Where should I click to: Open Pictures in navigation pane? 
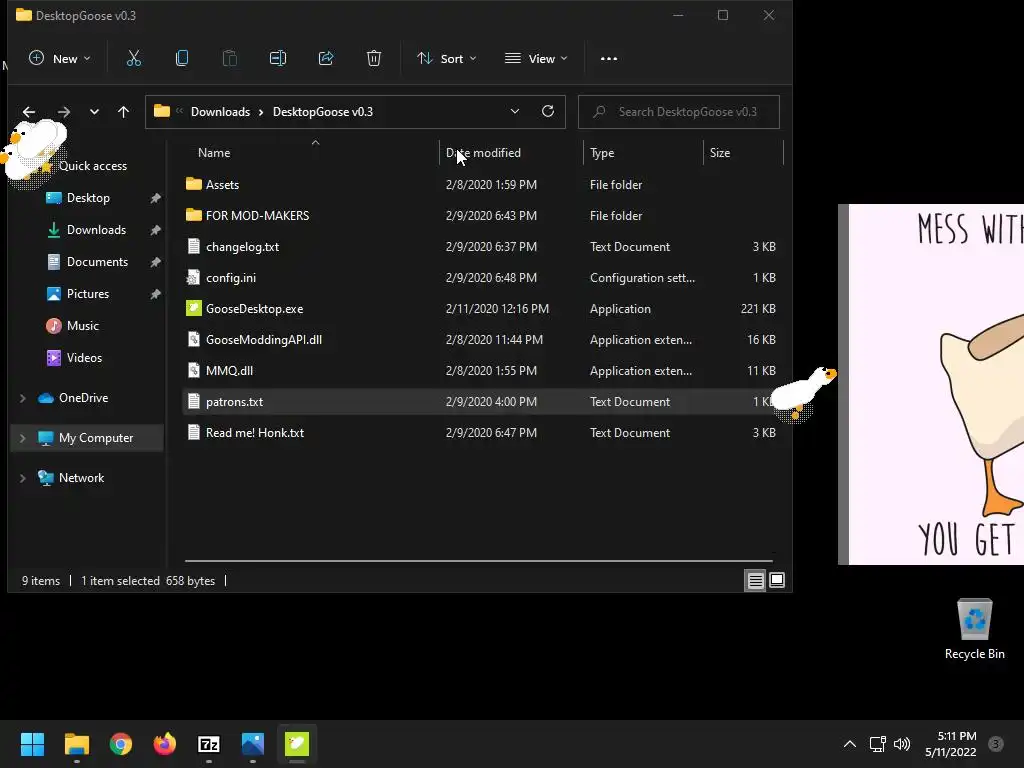point(88,294)
